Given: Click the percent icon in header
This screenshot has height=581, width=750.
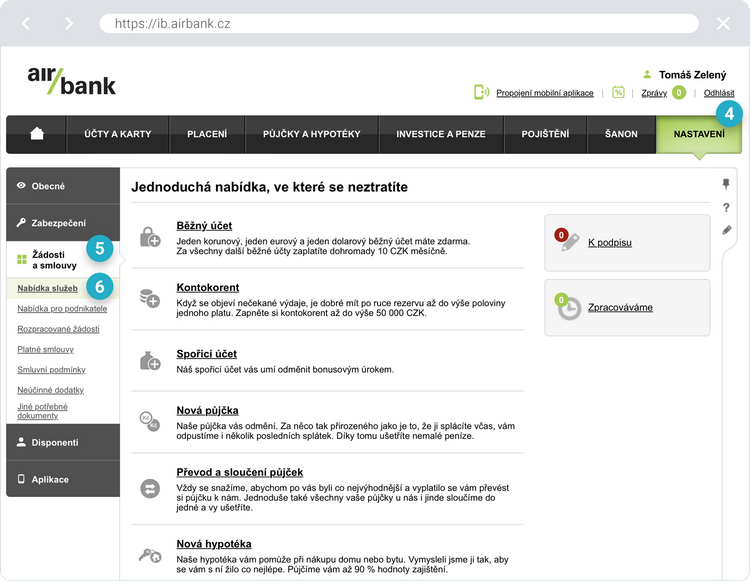Looking at the screenshot, I should point(618,92).
